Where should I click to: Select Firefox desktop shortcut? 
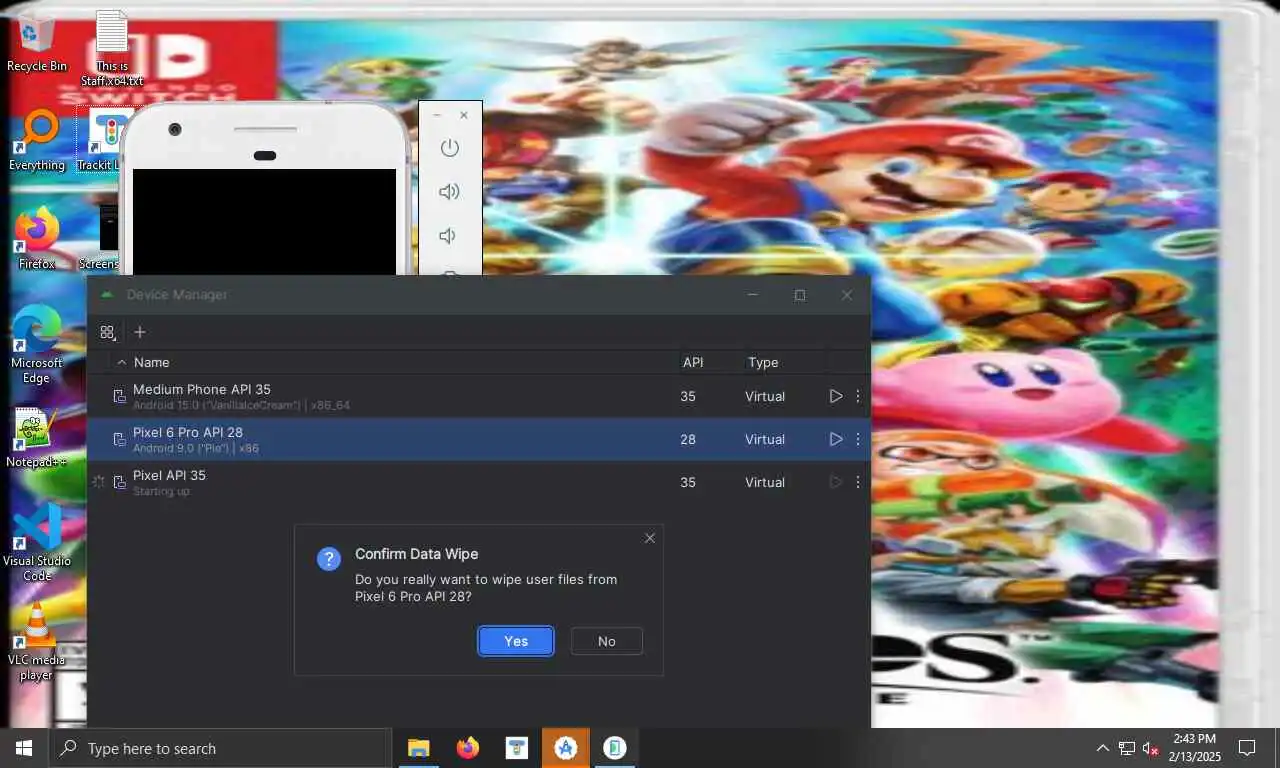[x=37, y=238]
